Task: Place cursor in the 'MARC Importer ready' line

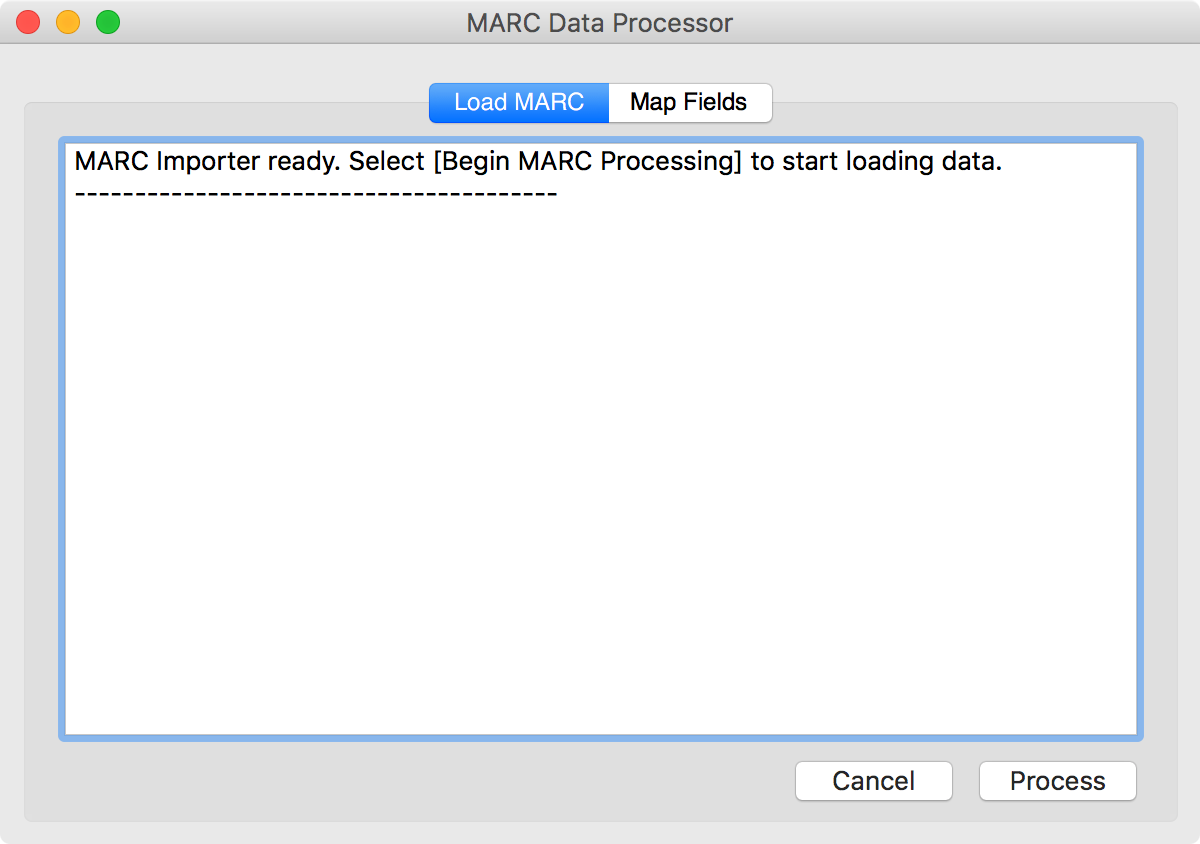Action: (538, 162)
